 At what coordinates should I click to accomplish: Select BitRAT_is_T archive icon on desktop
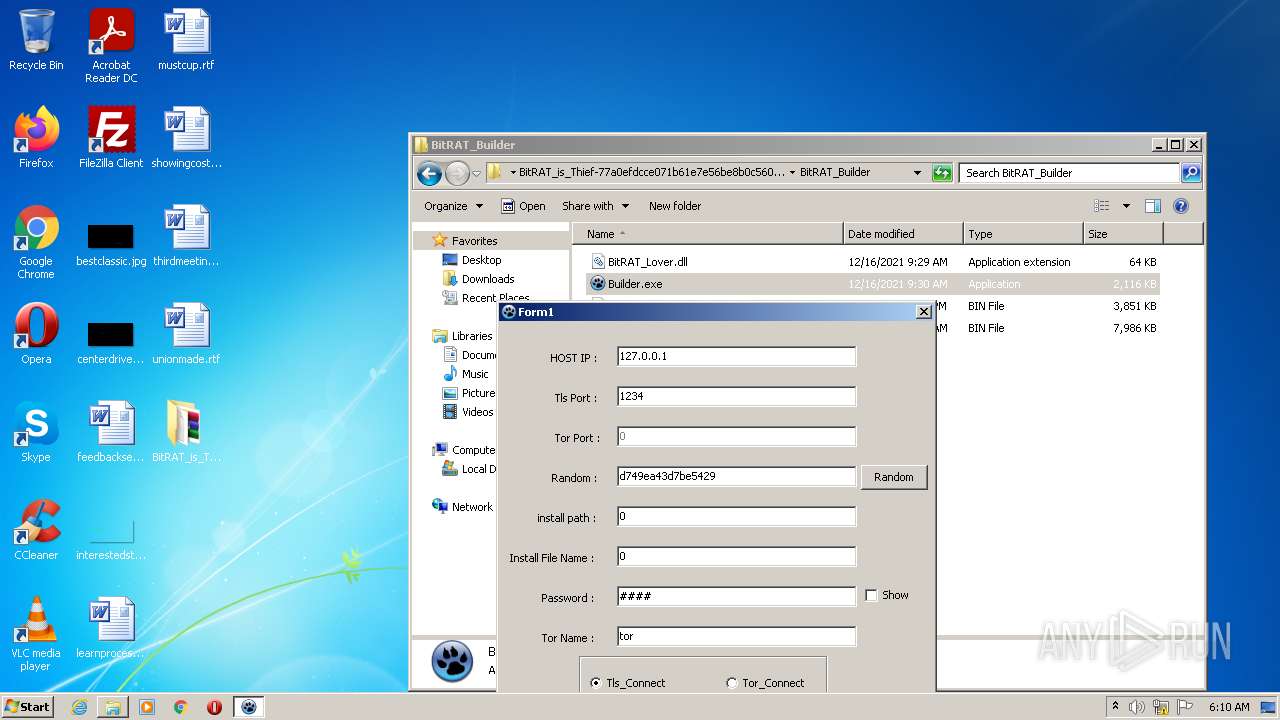[x=186, y=432]
